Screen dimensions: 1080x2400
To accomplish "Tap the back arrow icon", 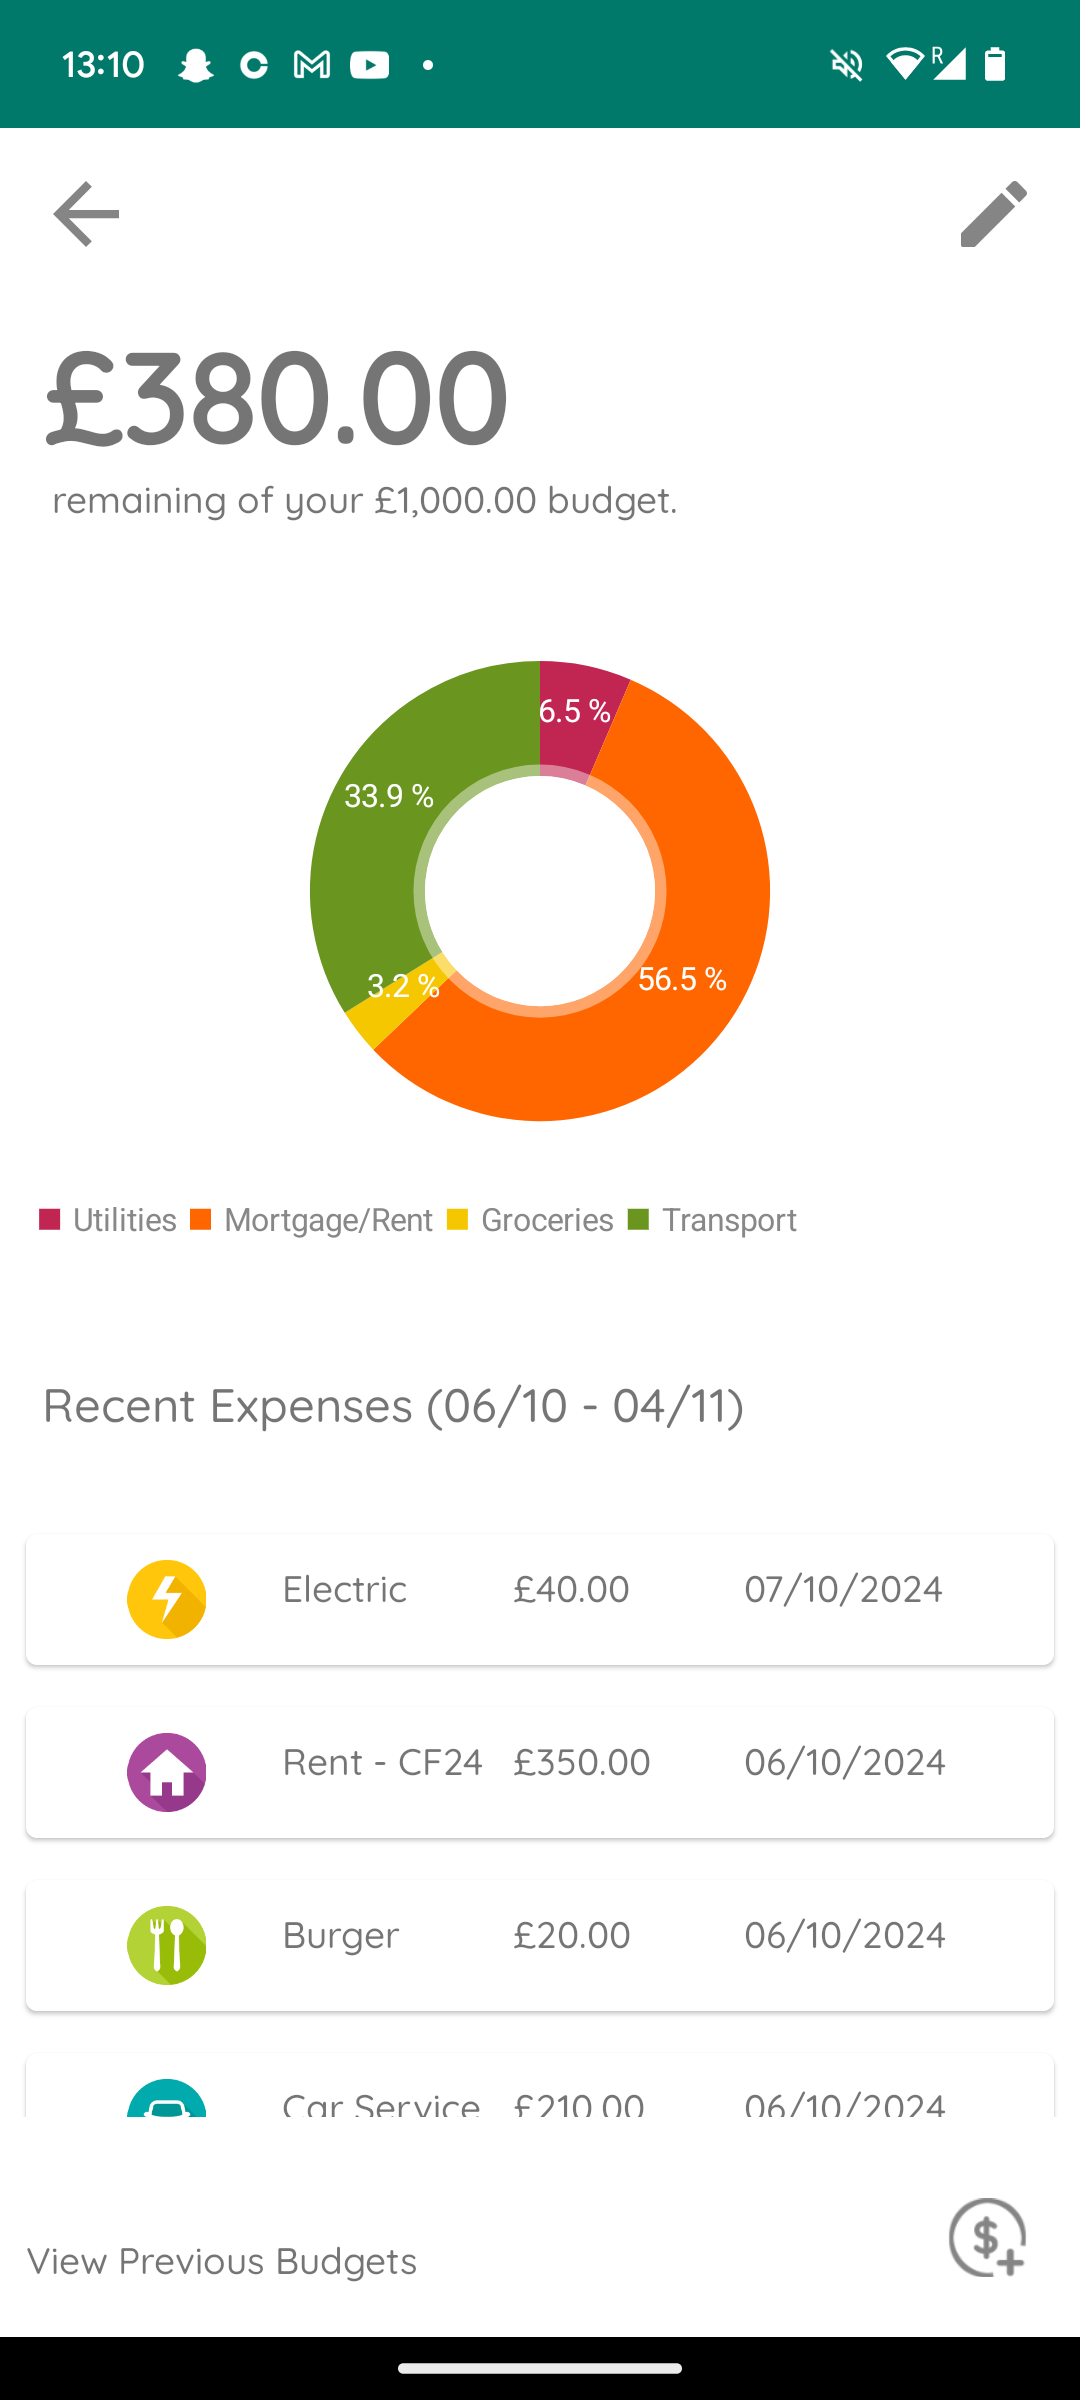I will pos(86,214).
